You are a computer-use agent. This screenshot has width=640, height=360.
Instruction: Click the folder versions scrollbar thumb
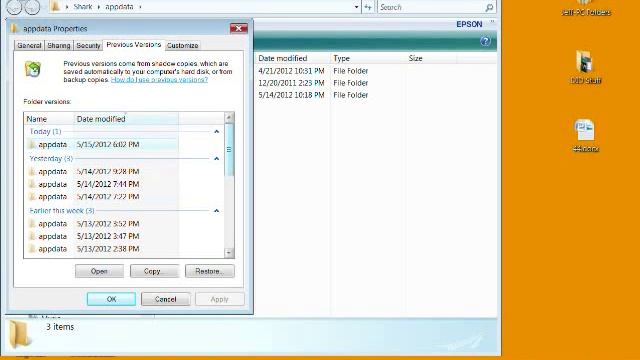tap(229, 149)
